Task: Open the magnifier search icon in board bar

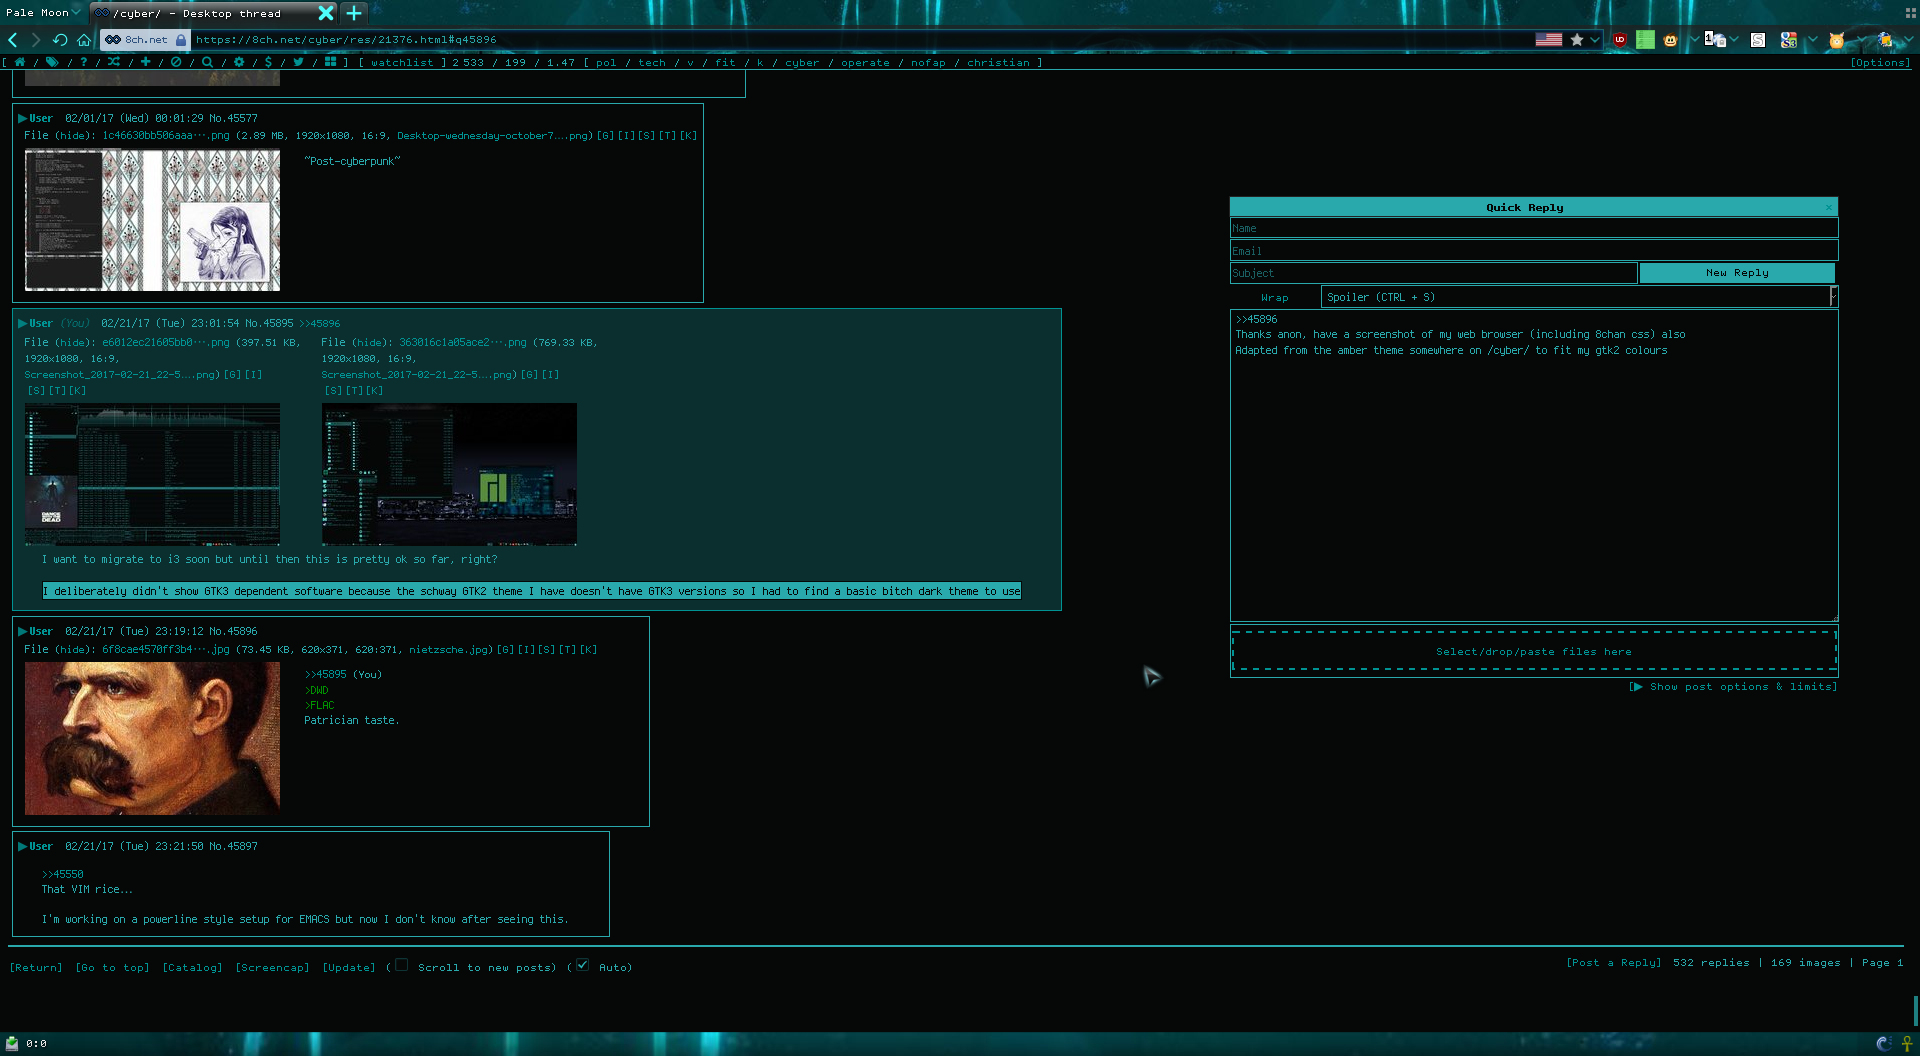Action: click(207, 62)
